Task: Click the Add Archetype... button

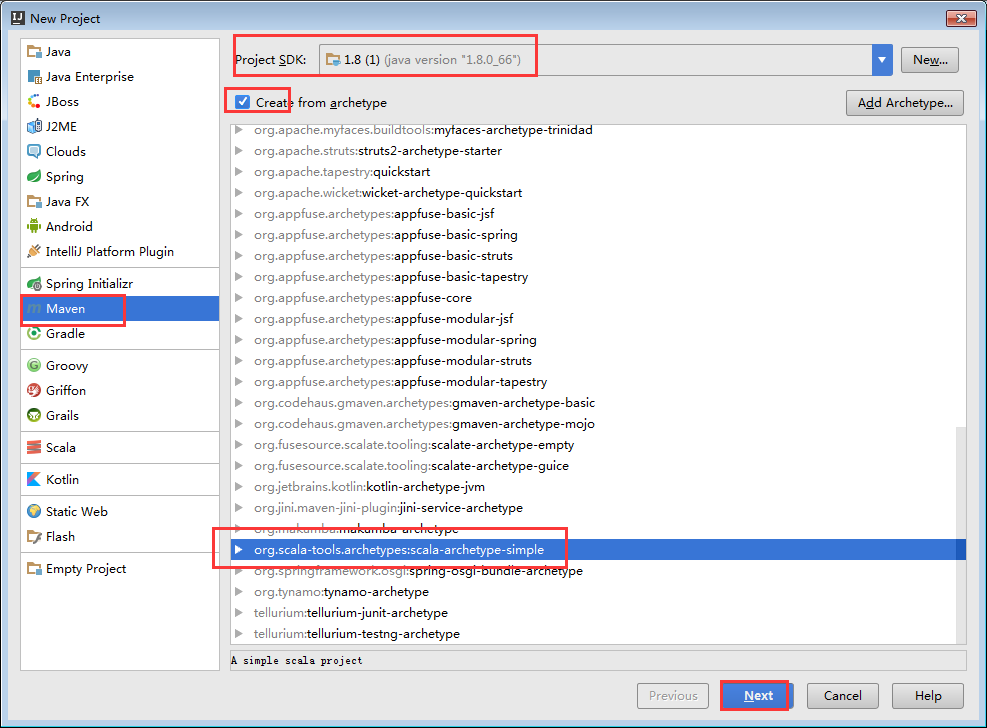Action: [905, 103]
